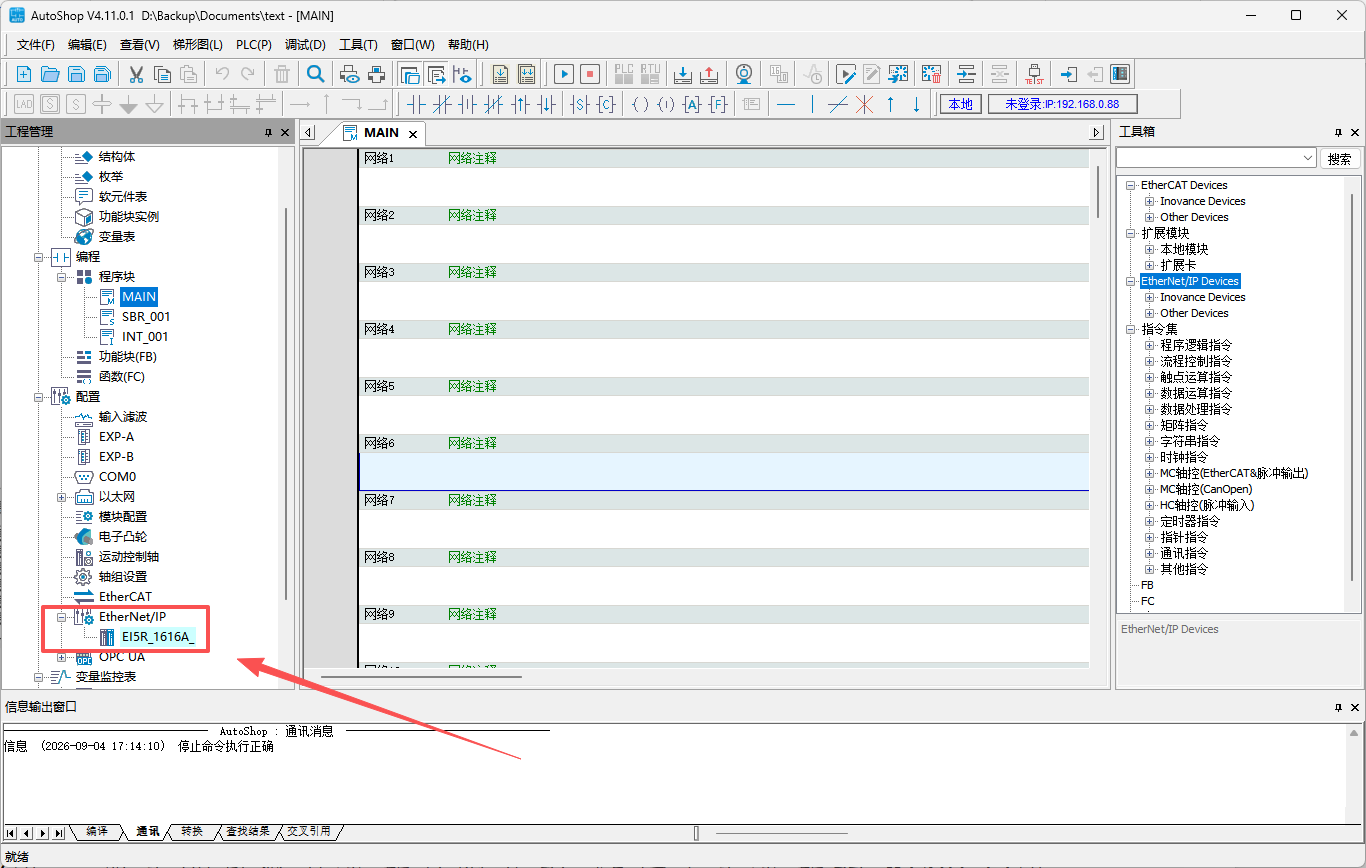
Task: Click the Cut scissors icon
Action: pos(136,74)
